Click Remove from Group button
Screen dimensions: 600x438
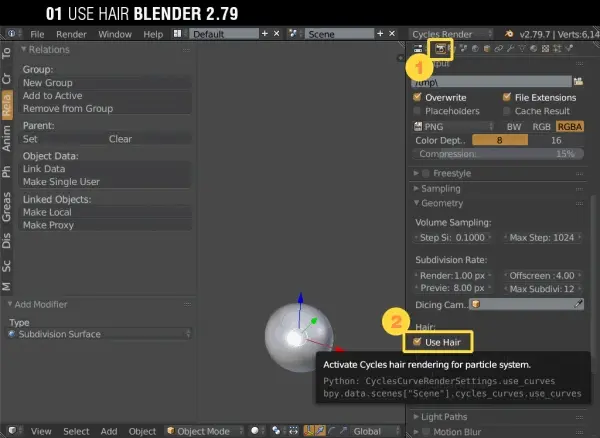click(x=105, y=109)
